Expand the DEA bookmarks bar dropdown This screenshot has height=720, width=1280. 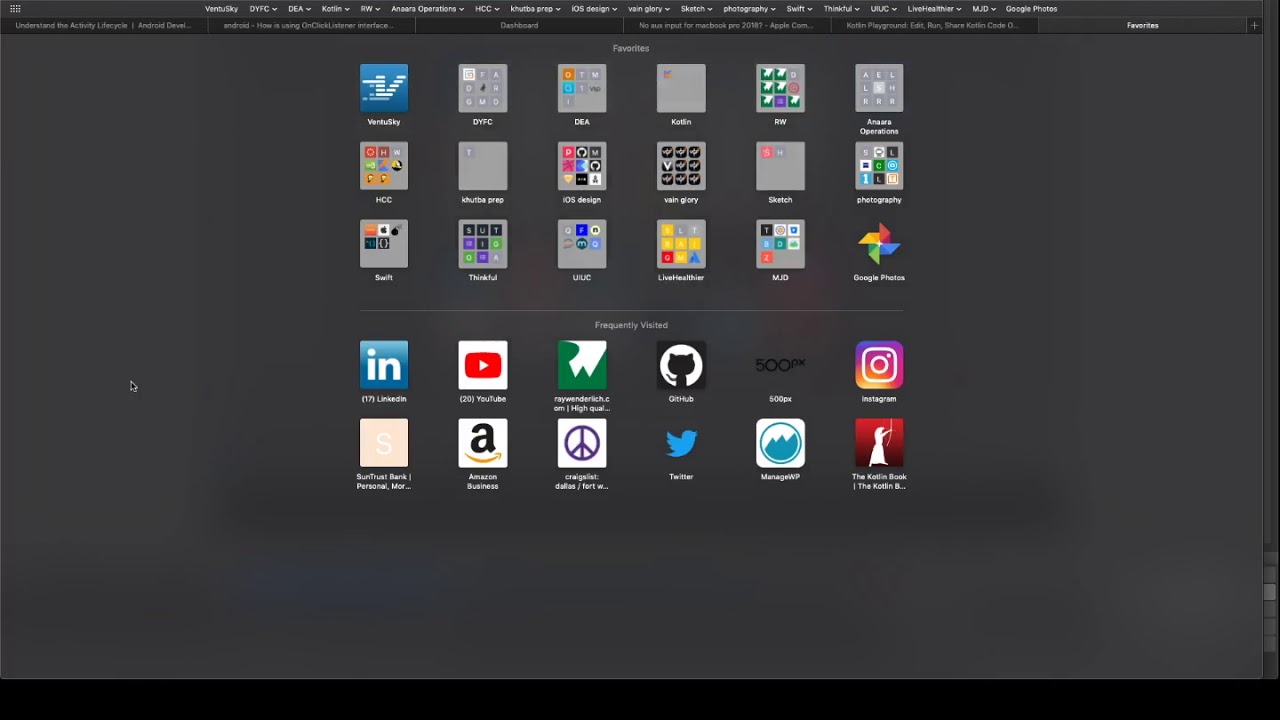click(x=299, y=9)
